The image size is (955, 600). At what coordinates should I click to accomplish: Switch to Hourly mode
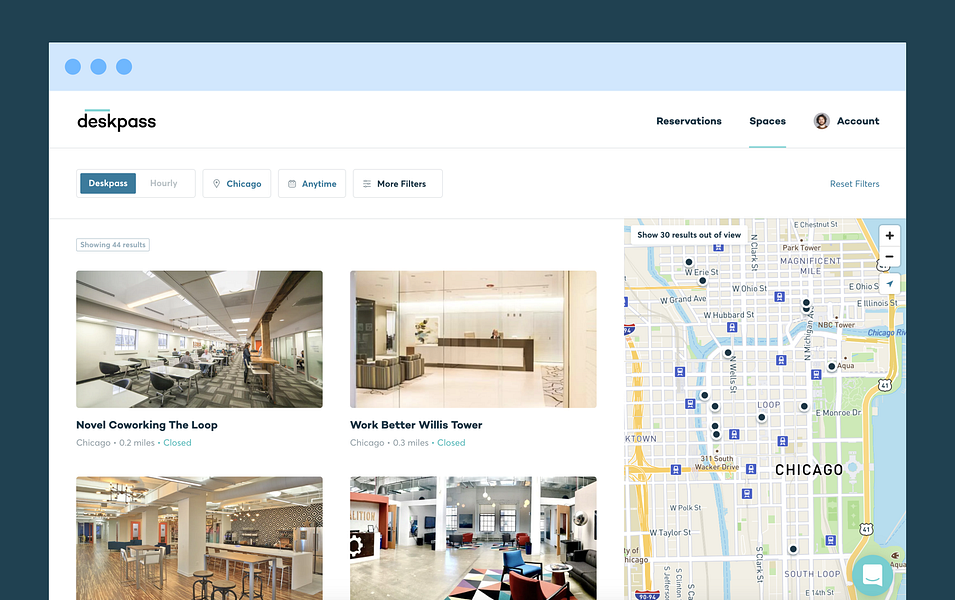(x=163, y=183)
